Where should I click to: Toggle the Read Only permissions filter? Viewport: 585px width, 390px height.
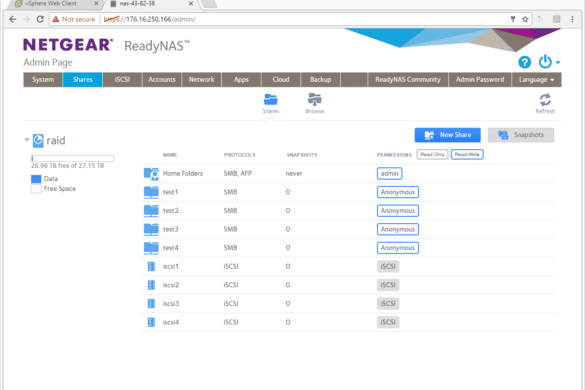[x=432, y=155]
